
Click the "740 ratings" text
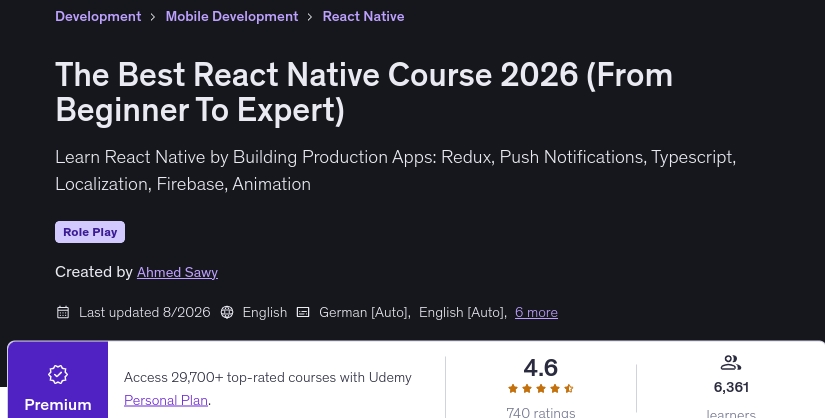pyautogui.click(x=541, y=412)
